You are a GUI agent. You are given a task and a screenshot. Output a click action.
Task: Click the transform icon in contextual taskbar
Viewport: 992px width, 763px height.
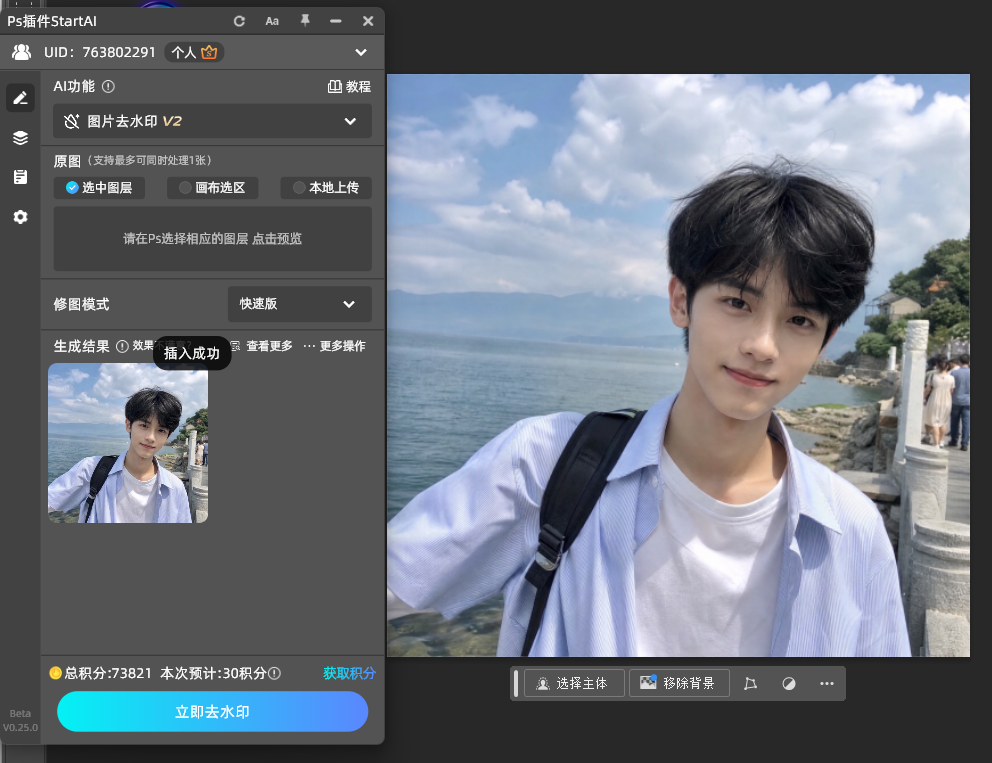(750, 683)
